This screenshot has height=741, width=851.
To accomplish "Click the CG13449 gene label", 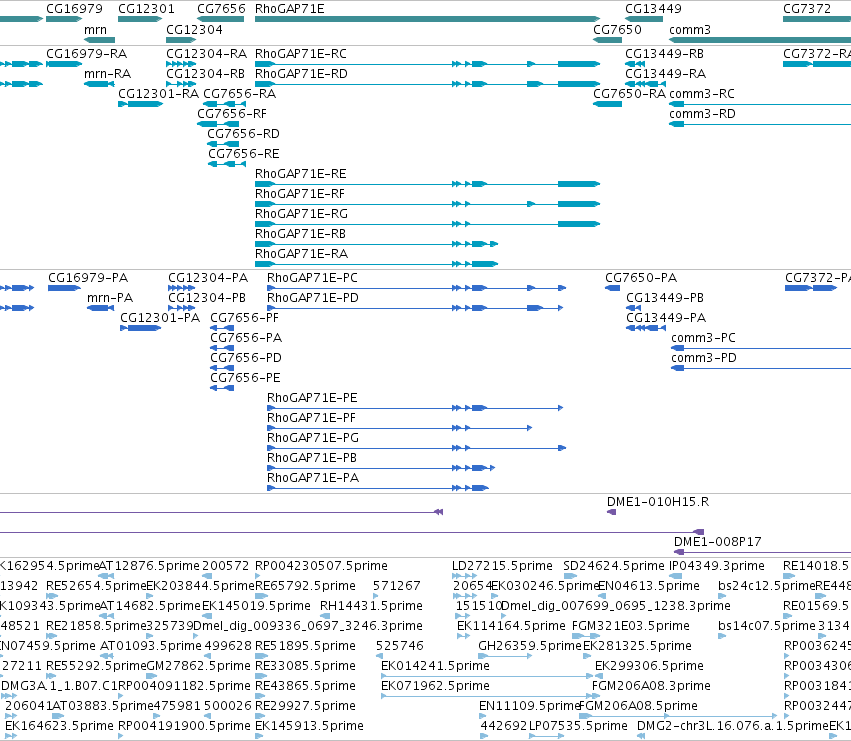I will 653,9.
